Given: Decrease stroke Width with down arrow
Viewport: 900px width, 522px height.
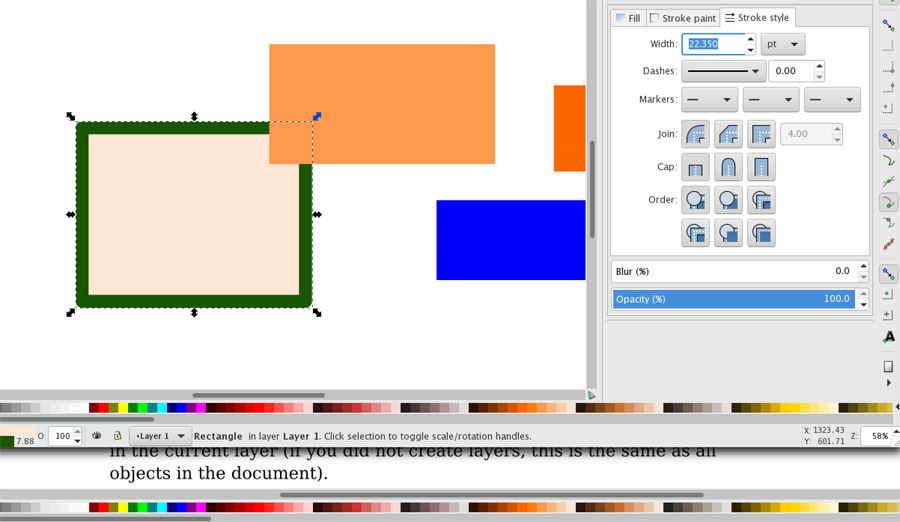Looking at the screenshot, I should click(750, 50).
